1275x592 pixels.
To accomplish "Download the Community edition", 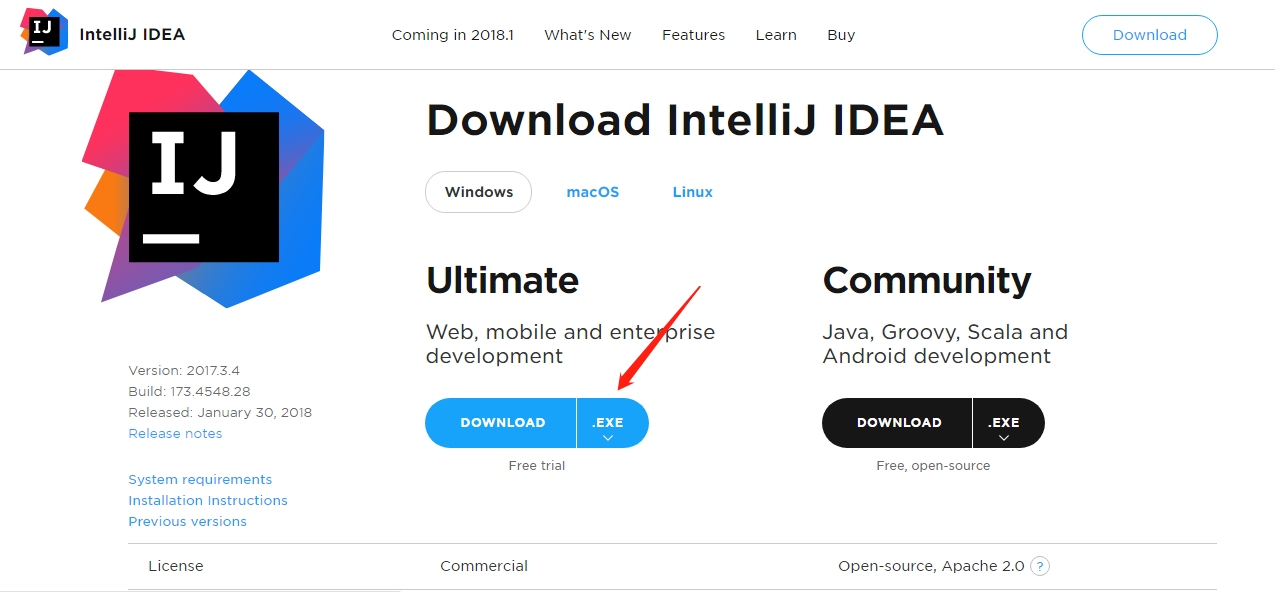I will point(898,423).
